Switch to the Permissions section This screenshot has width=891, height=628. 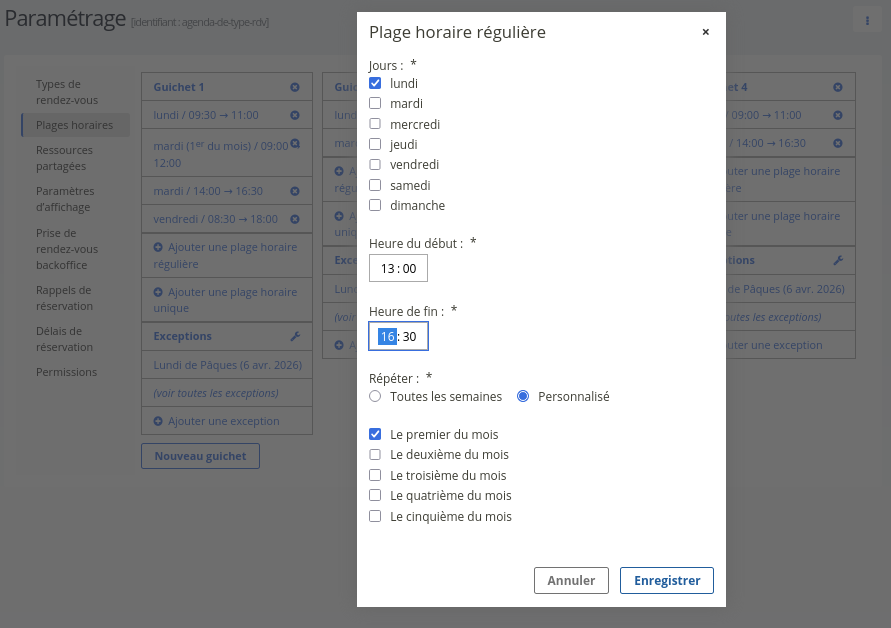click(x=66, y=372)
